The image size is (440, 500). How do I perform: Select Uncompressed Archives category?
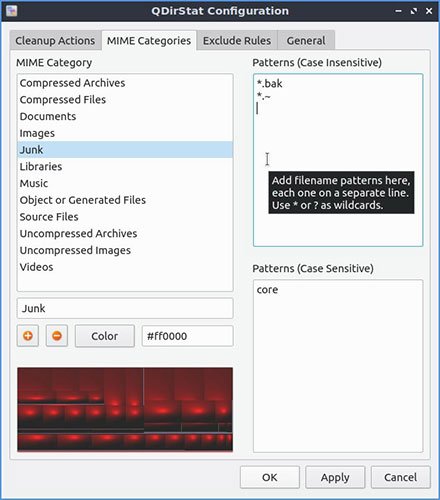click(125, 233)
